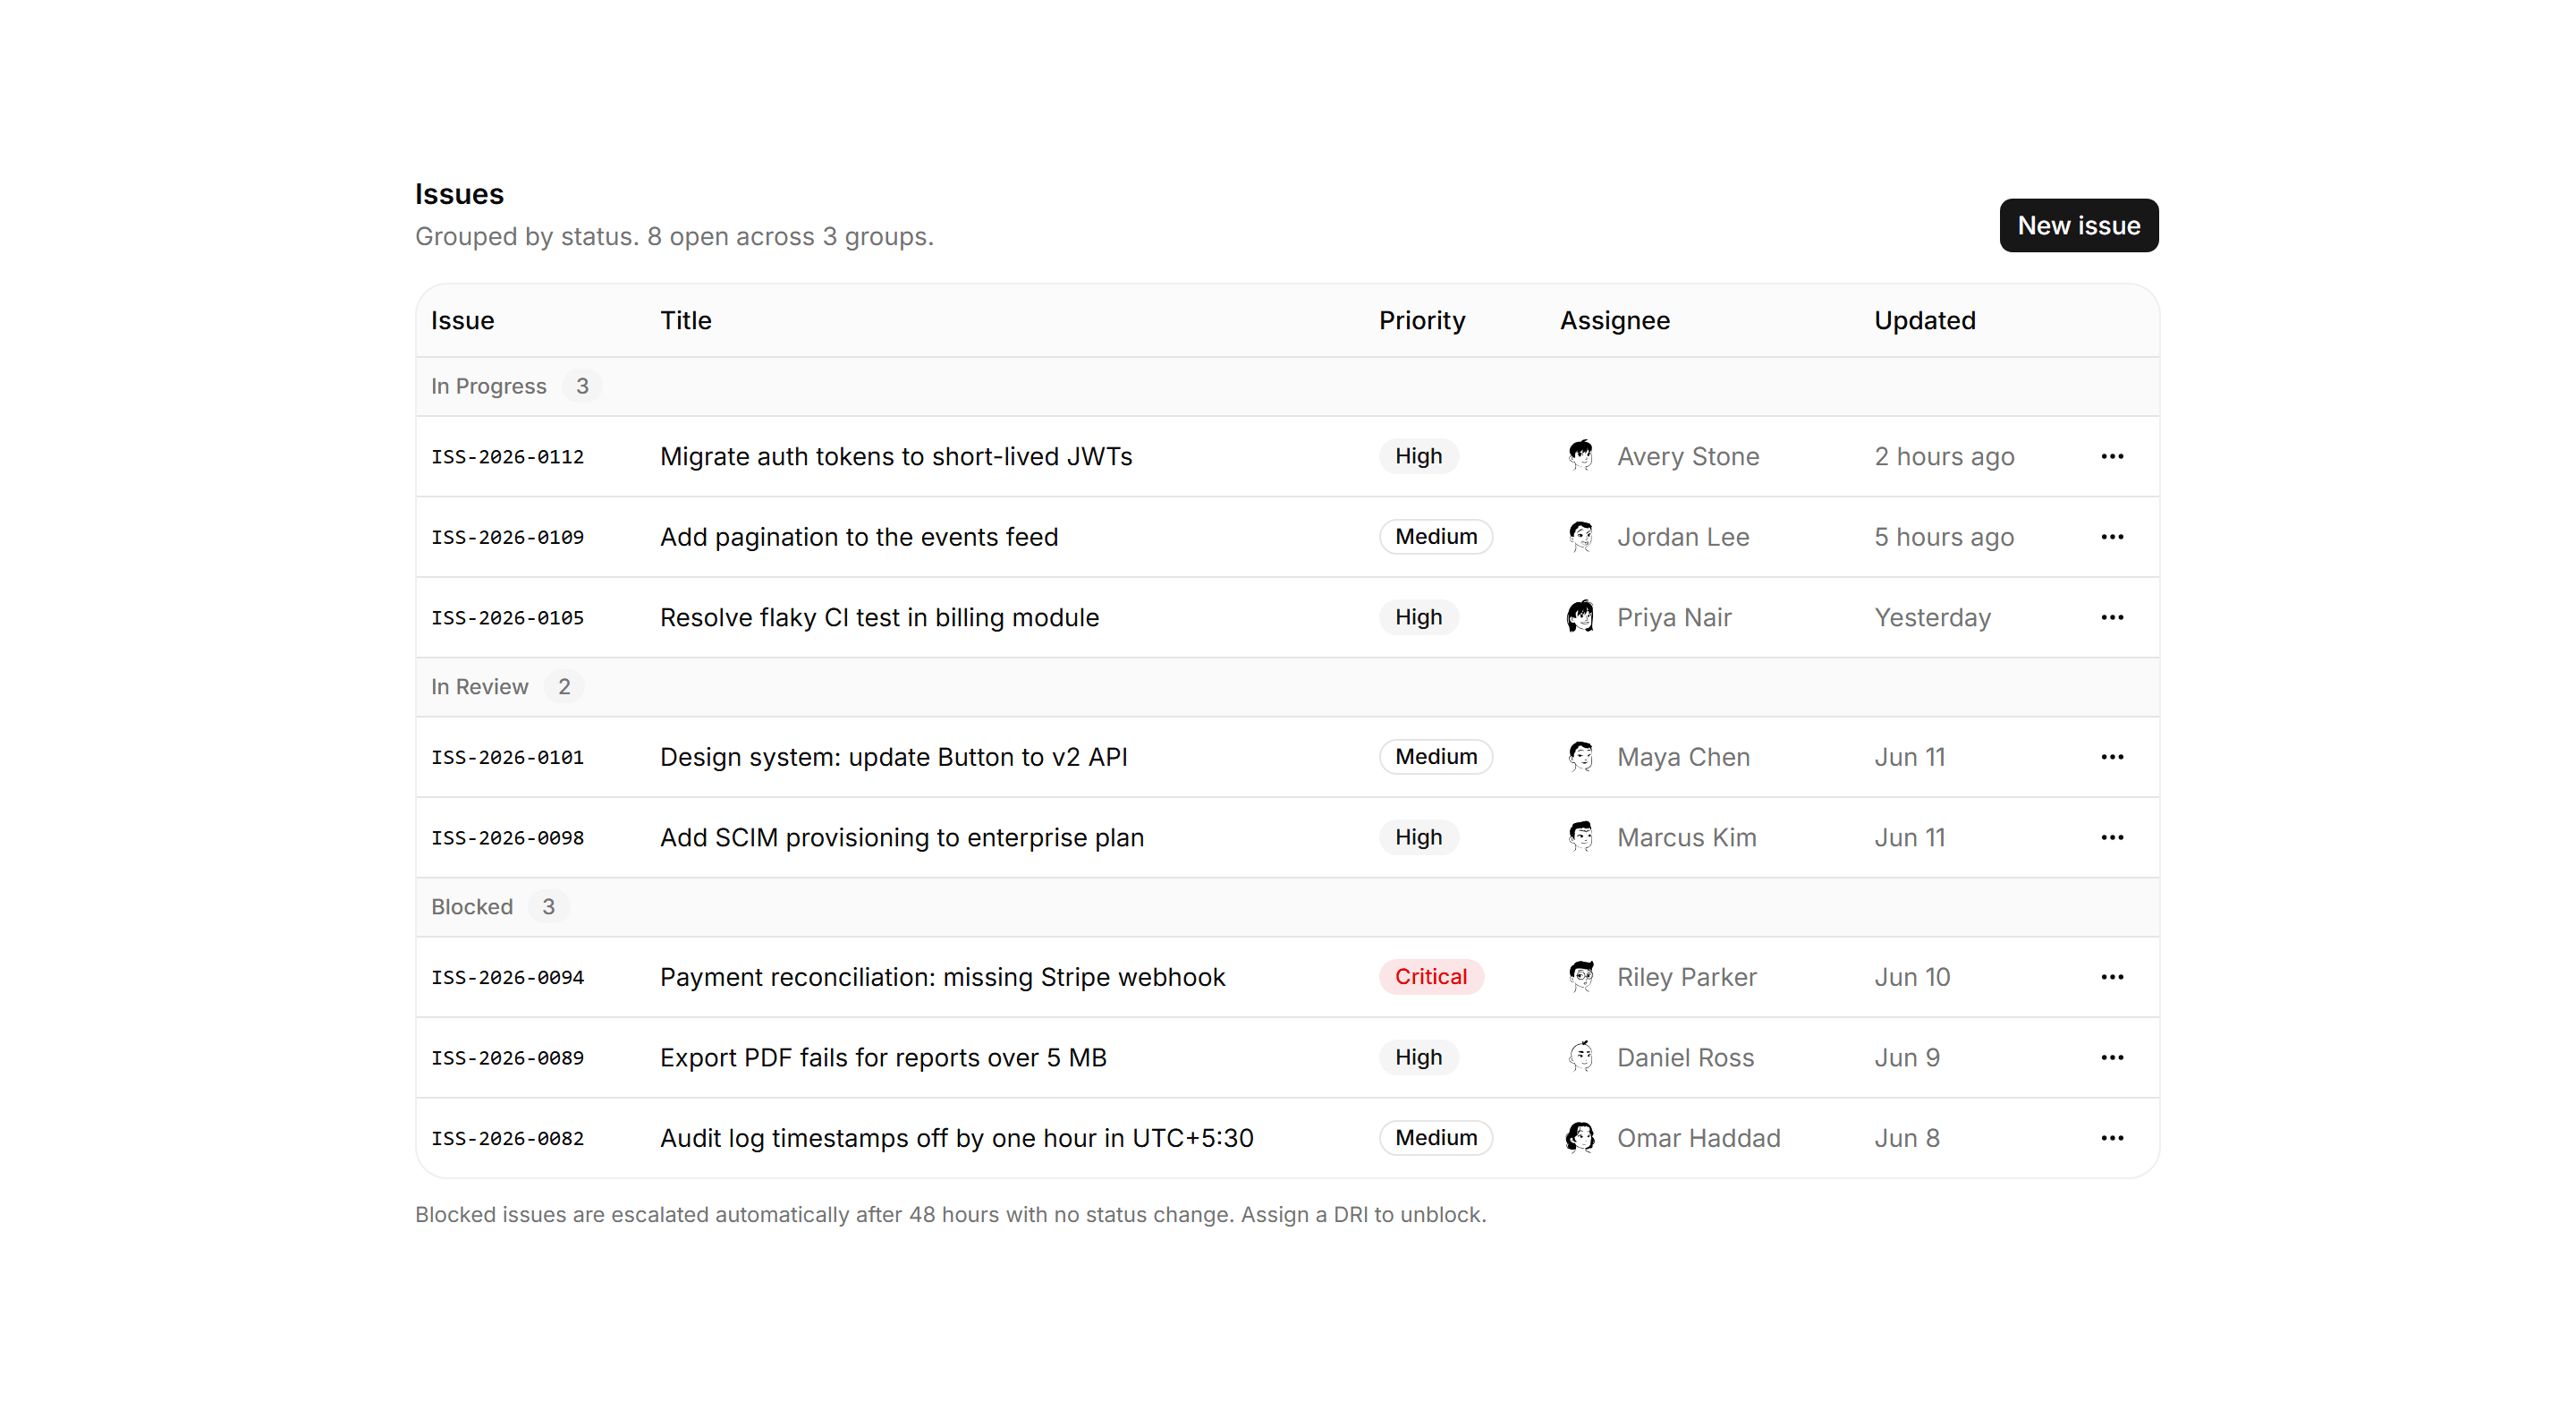The image size is (2576, 1401).
Task: Click assignee name Marcus Kim
Action: pyautogui.click(x=1686, y=837)
